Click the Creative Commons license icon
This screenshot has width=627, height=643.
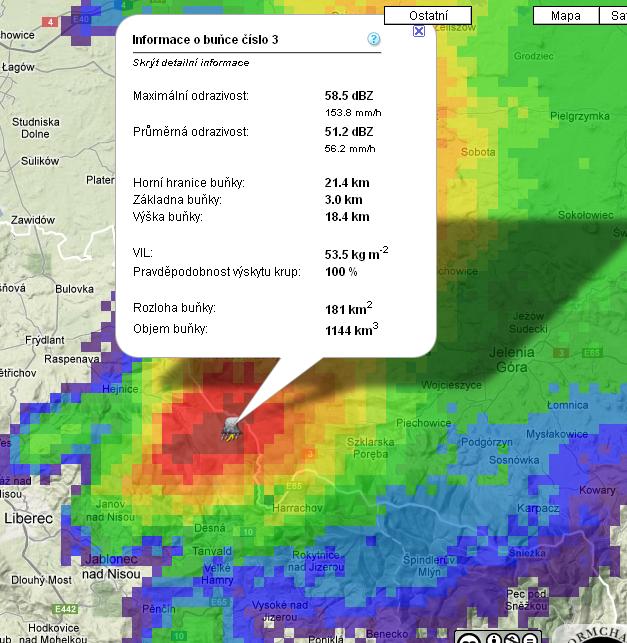coord(467,639)
